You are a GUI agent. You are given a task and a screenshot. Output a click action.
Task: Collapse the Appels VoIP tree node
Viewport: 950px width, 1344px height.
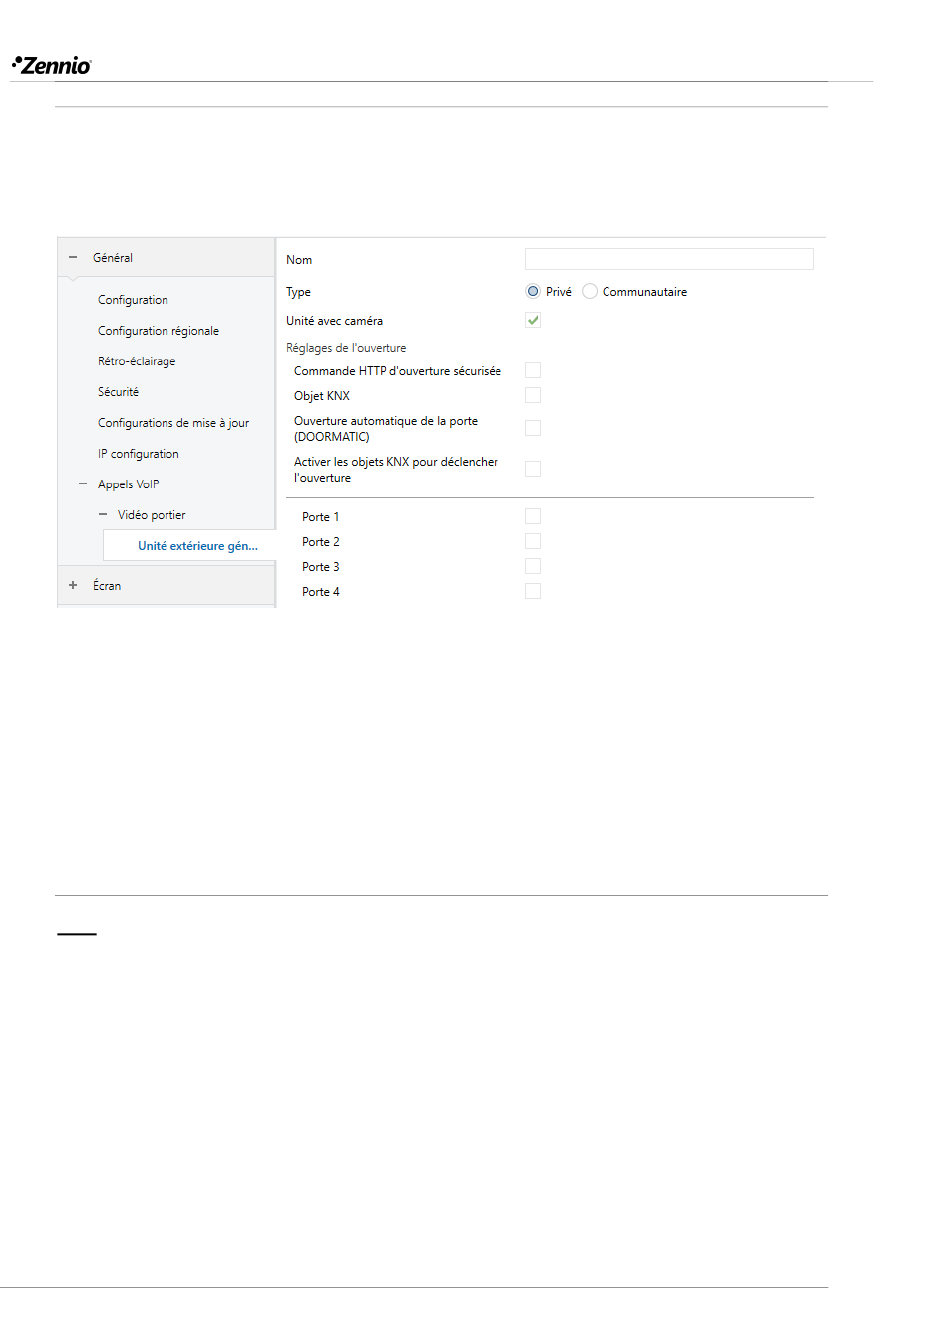click(x=83, y=484)
